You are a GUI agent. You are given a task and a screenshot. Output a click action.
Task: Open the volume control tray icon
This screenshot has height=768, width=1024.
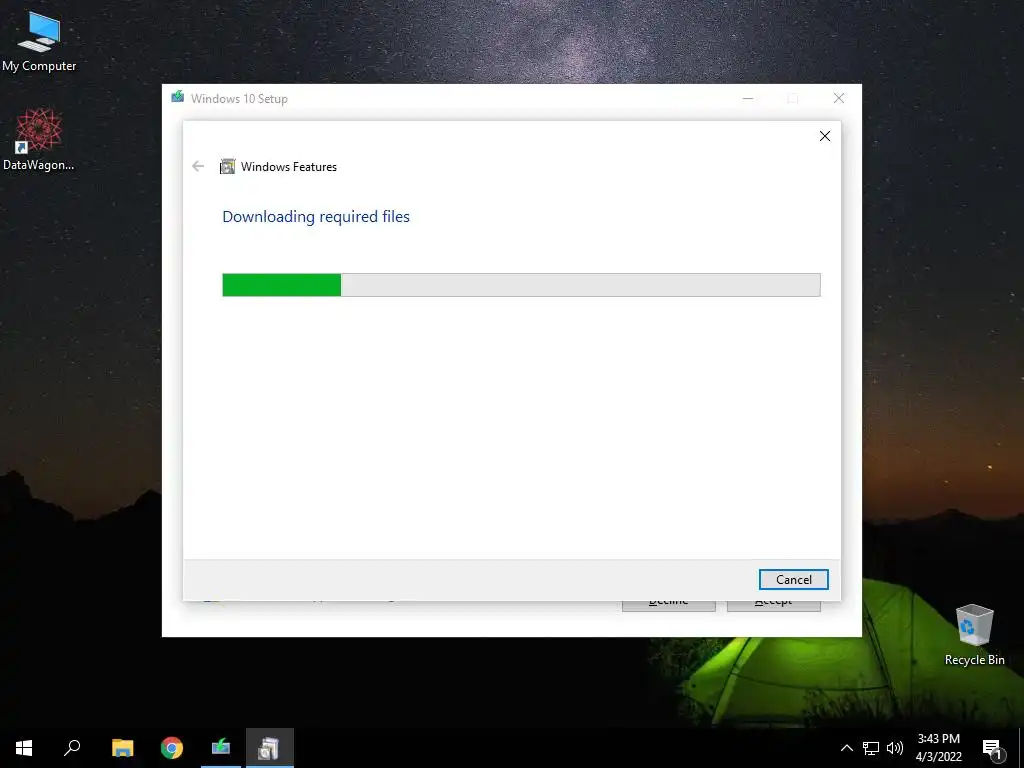click(x=895, y=748)
